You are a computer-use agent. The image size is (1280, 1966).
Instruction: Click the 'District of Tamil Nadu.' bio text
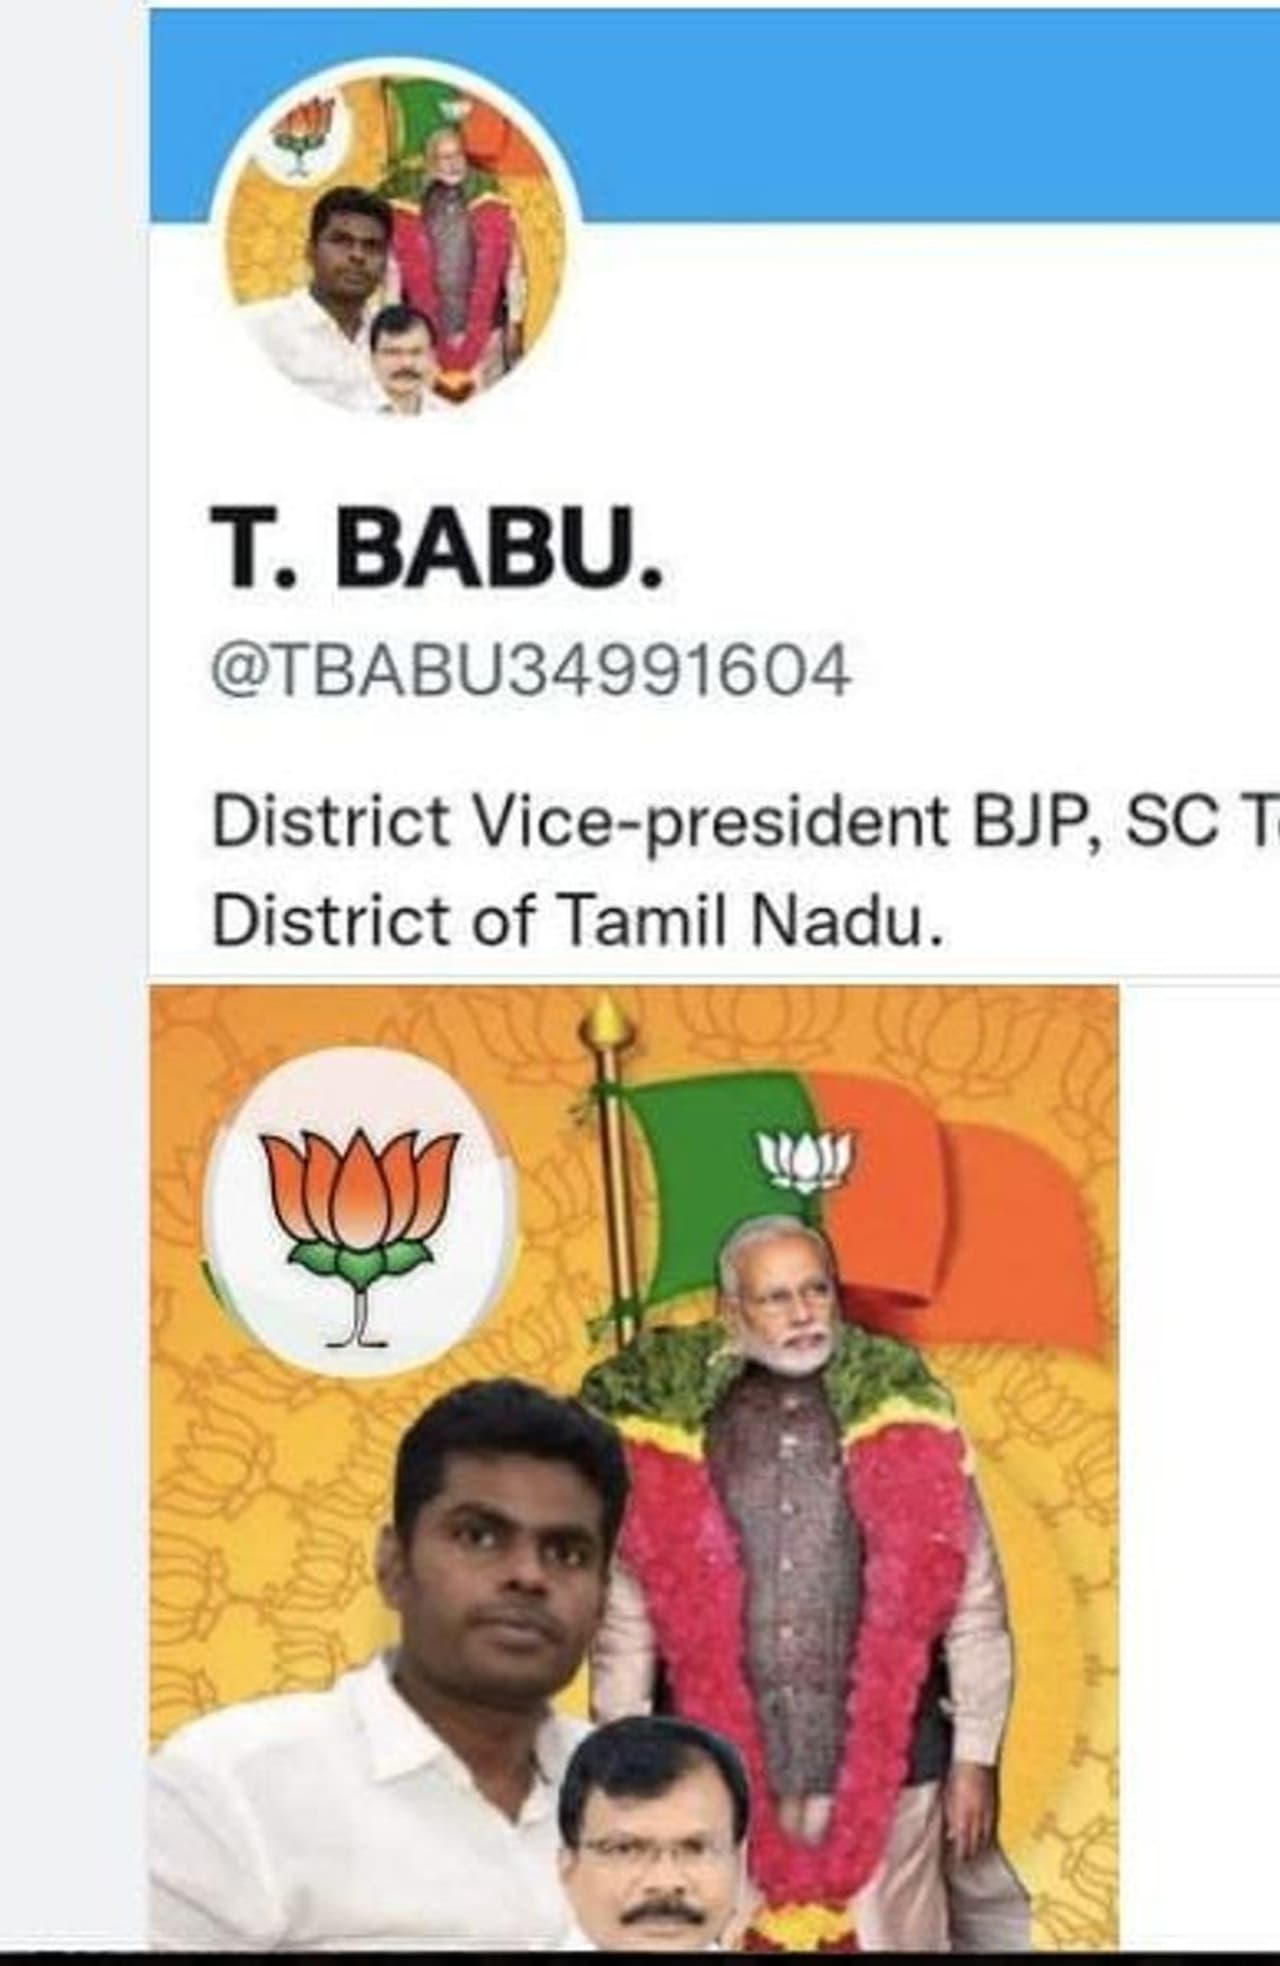point(577,920)
